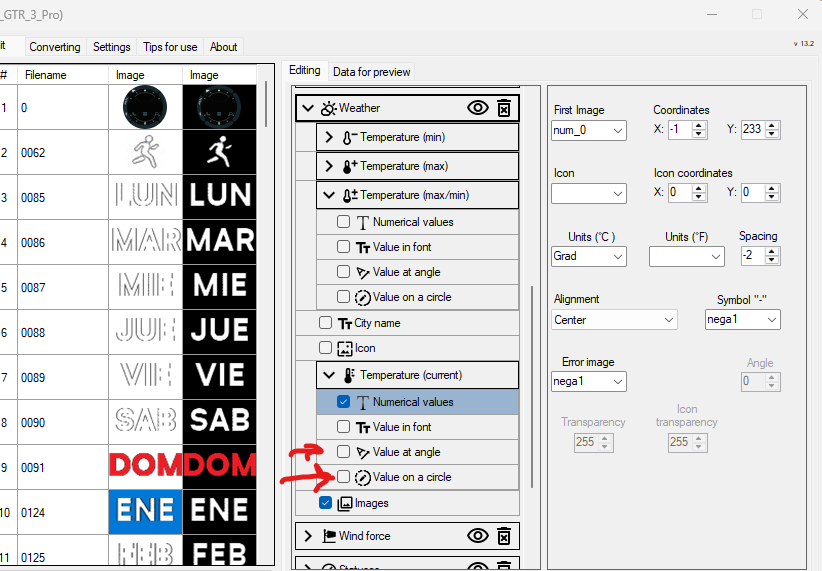Click the Icon picture-frame icon in Weather
This screenshot has width=822, height=571.
345,349
